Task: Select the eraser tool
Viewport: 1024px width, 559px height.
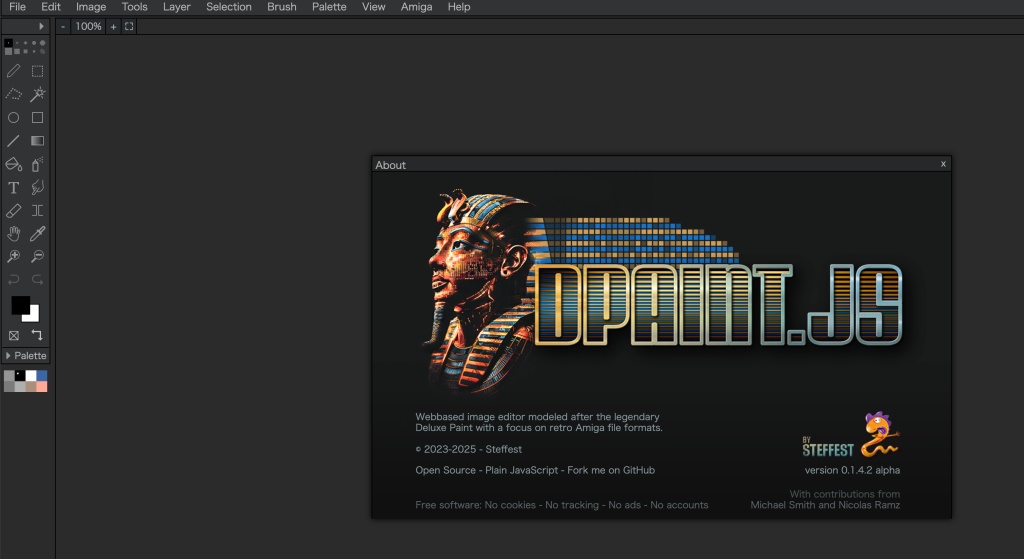Action: pyautogui.click(x=14, y=210)
